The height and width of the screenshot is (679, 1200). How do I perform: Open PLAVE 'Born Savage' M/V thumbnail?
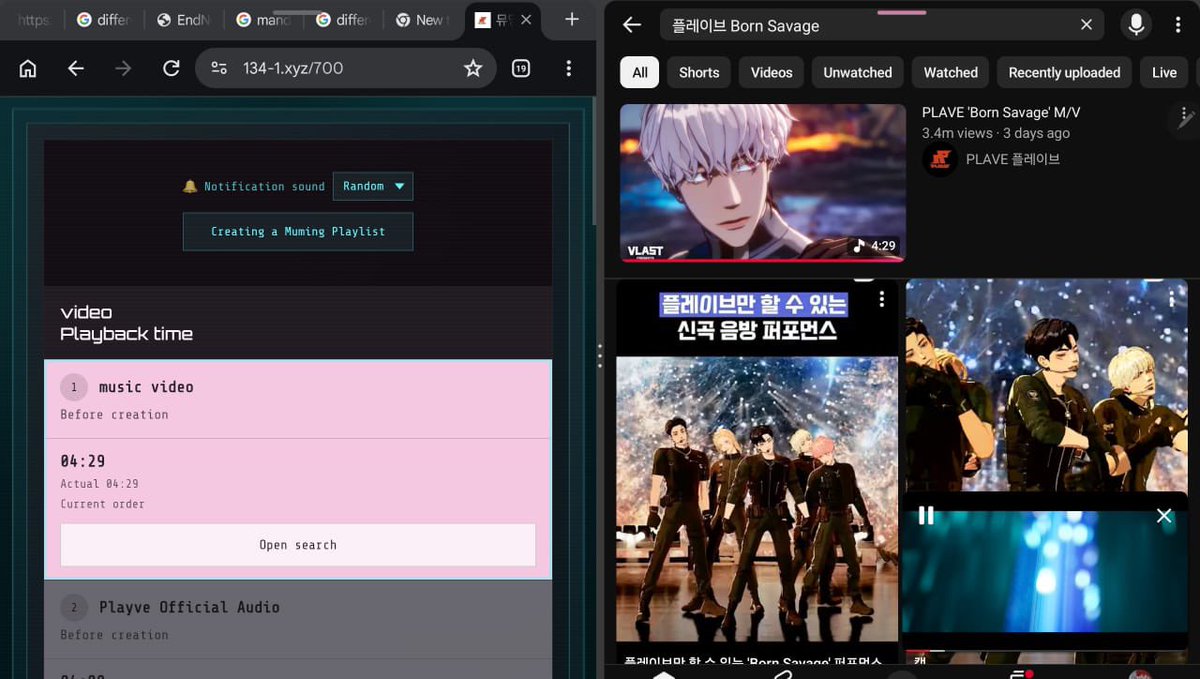coord(763,183)
